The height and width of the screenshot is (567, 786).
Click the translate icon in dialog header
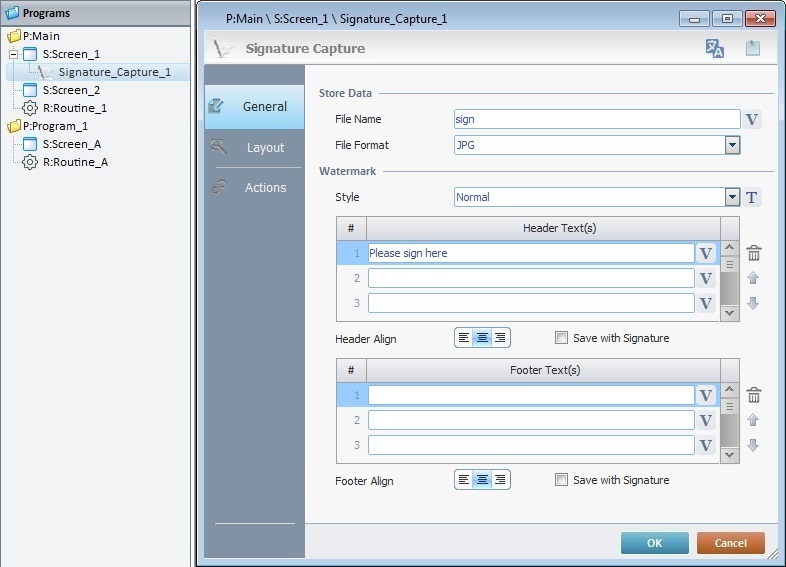click(714, 48)
